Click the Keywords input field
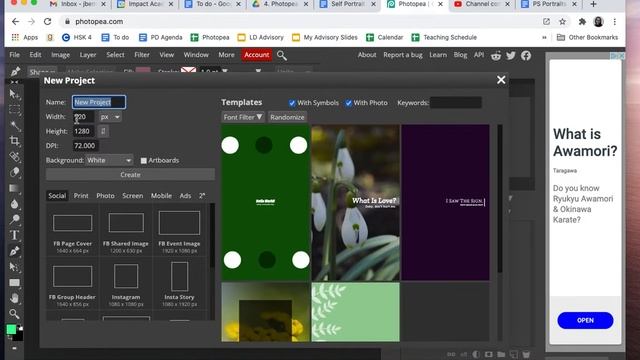640x360 pixels. [x=456, y=103]
